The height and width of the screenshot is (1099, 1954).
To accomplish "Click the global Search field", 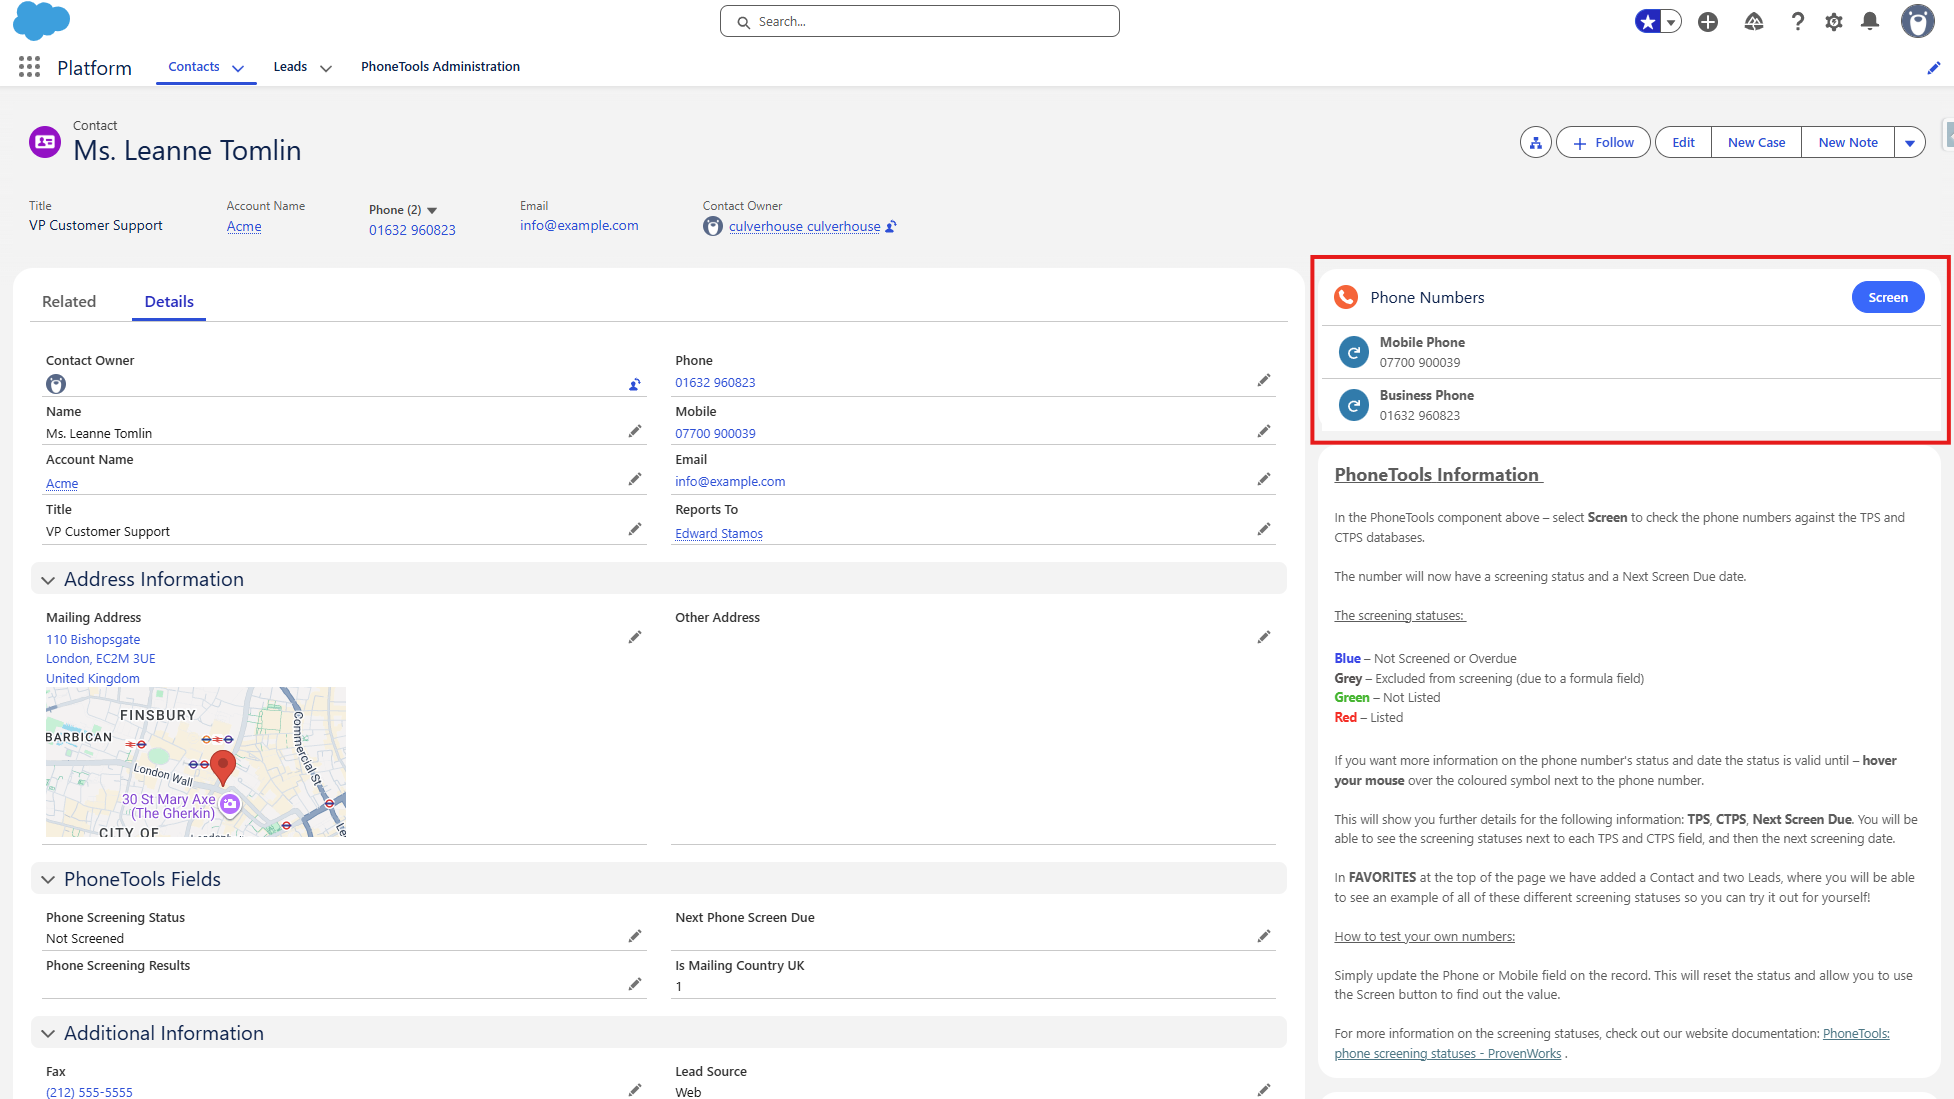I will [919, 21].
